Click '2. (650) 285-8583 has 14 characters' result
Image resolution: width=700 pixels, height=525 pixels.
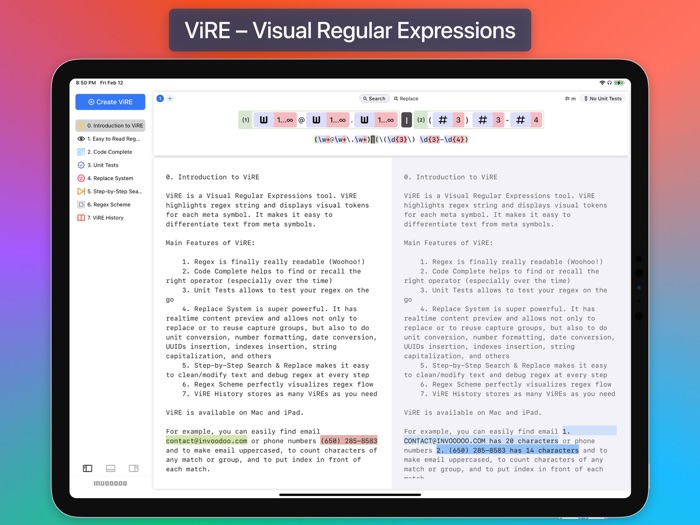pyautogui.click(x=508, y=450)
